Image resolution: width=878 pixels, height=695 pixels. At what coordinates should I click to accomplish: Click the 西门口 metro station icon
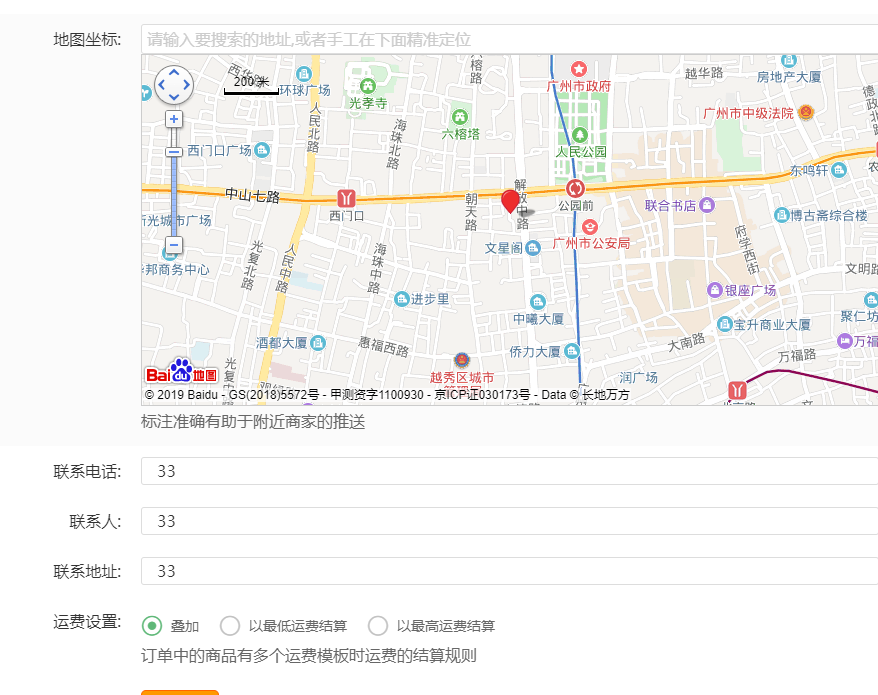[x=346, y=196]
